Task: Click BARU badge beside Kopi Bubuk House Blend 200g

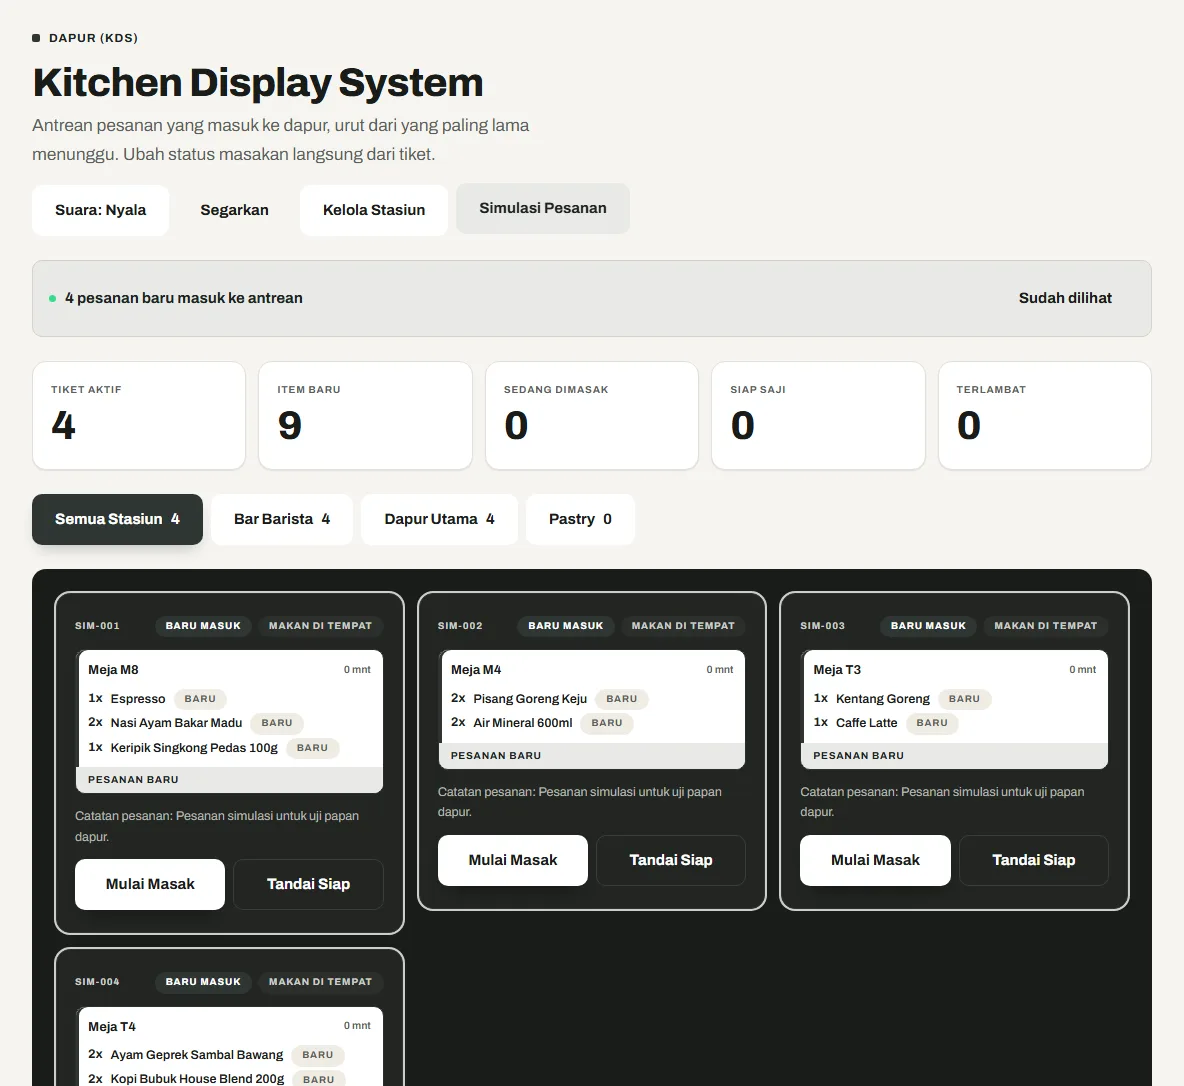Action: tap(319, 1079)
